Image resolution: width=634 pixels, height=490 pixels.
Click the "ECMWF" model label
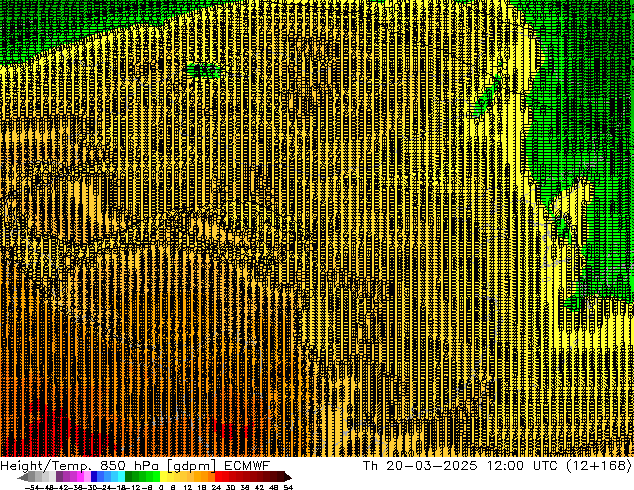tap(247, 466)
